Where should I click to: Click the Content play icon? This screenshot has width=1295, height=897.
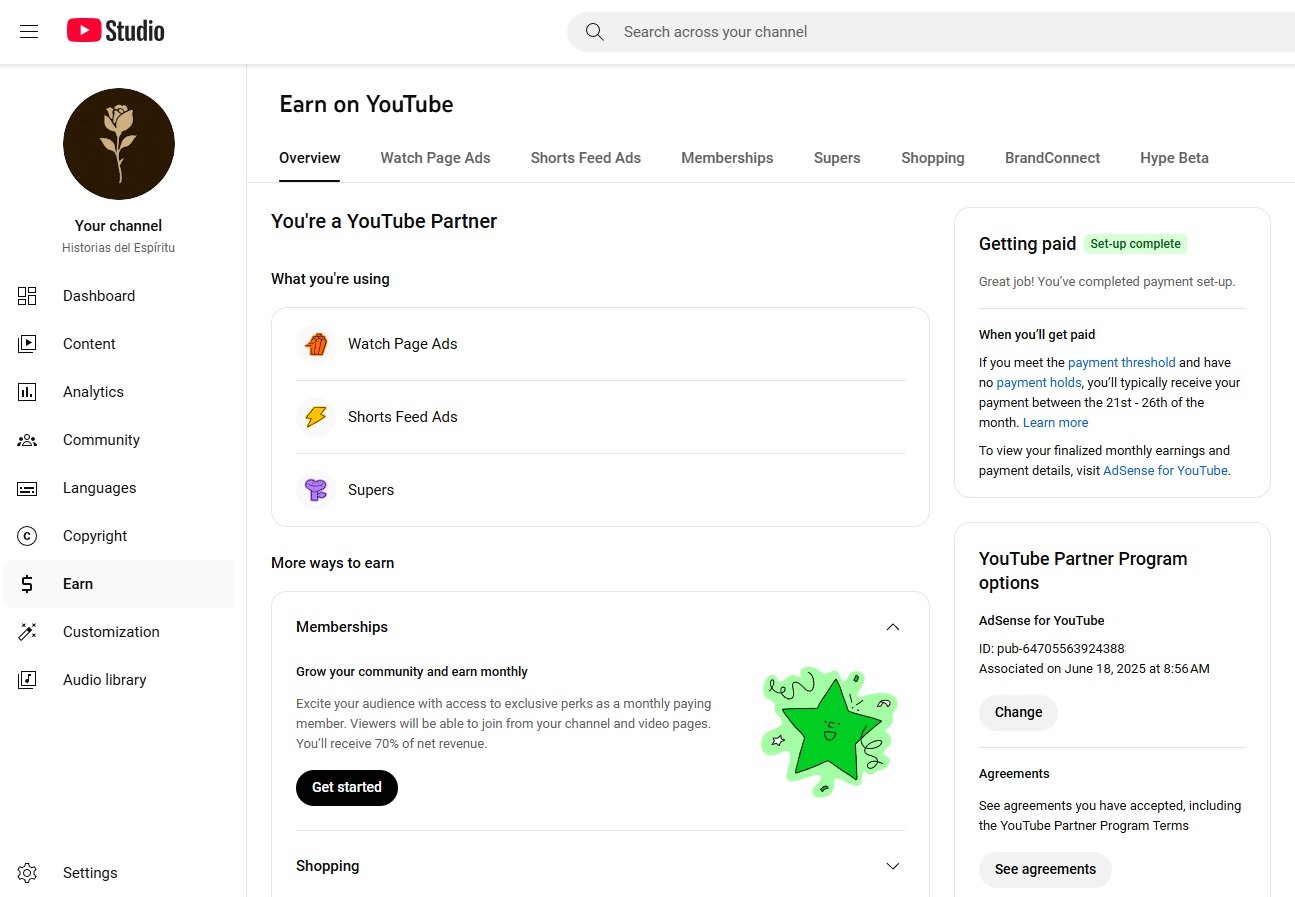[27, 344]
